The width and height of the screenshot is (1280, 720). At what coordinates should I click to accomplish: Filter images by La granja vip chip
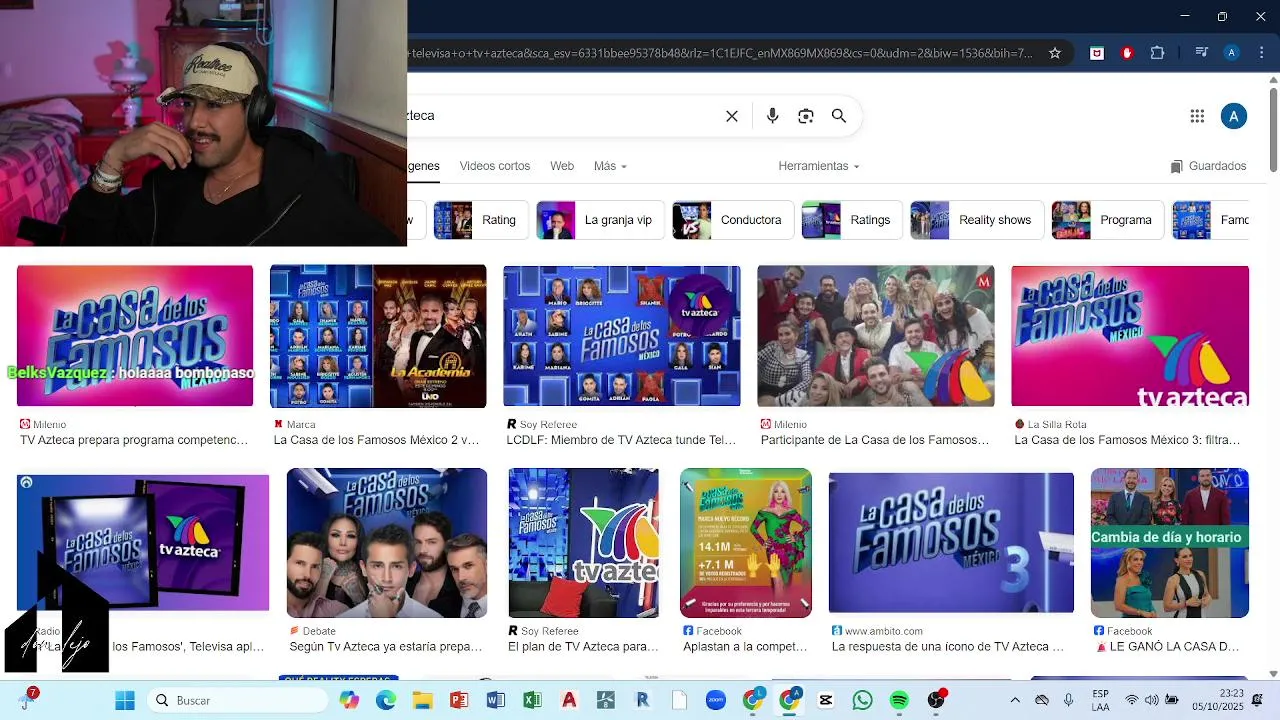(600, 220)
